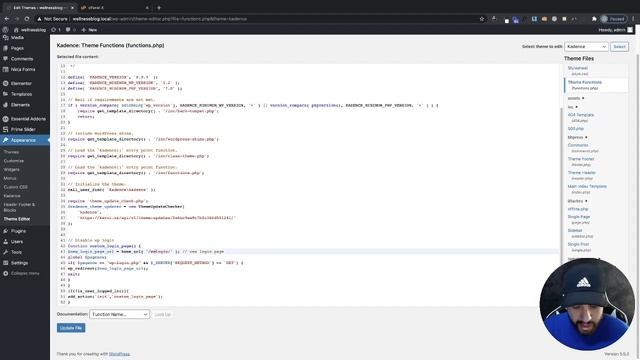Screen dimensions: 640x360
Task: Open the Customize submenu item
Action: pyautogui.click(x=14, y=161)
